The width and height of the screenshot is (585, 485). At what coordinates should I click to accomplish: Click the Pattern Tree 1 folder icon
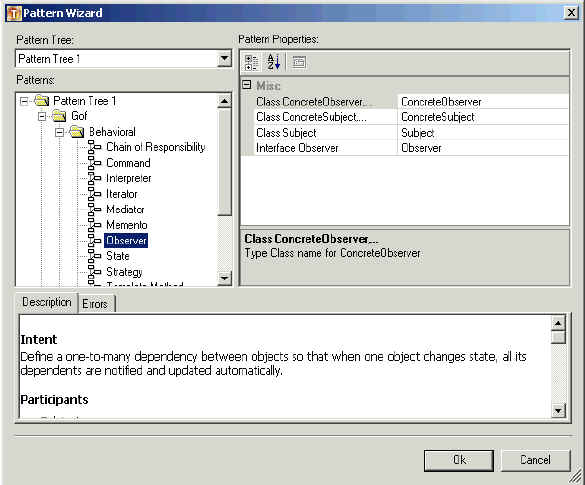42,100
